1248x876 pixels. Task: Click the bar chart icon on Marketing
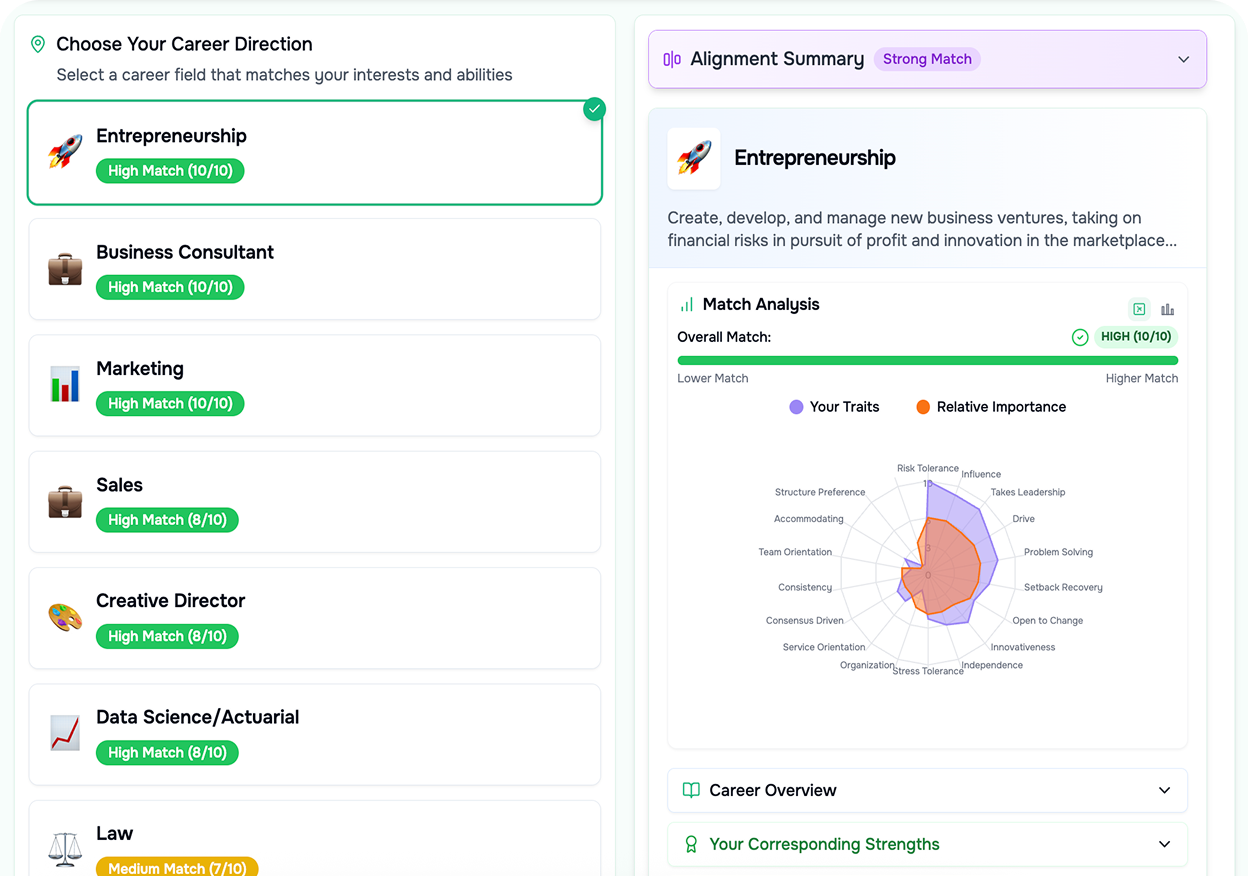pos(65,385)
